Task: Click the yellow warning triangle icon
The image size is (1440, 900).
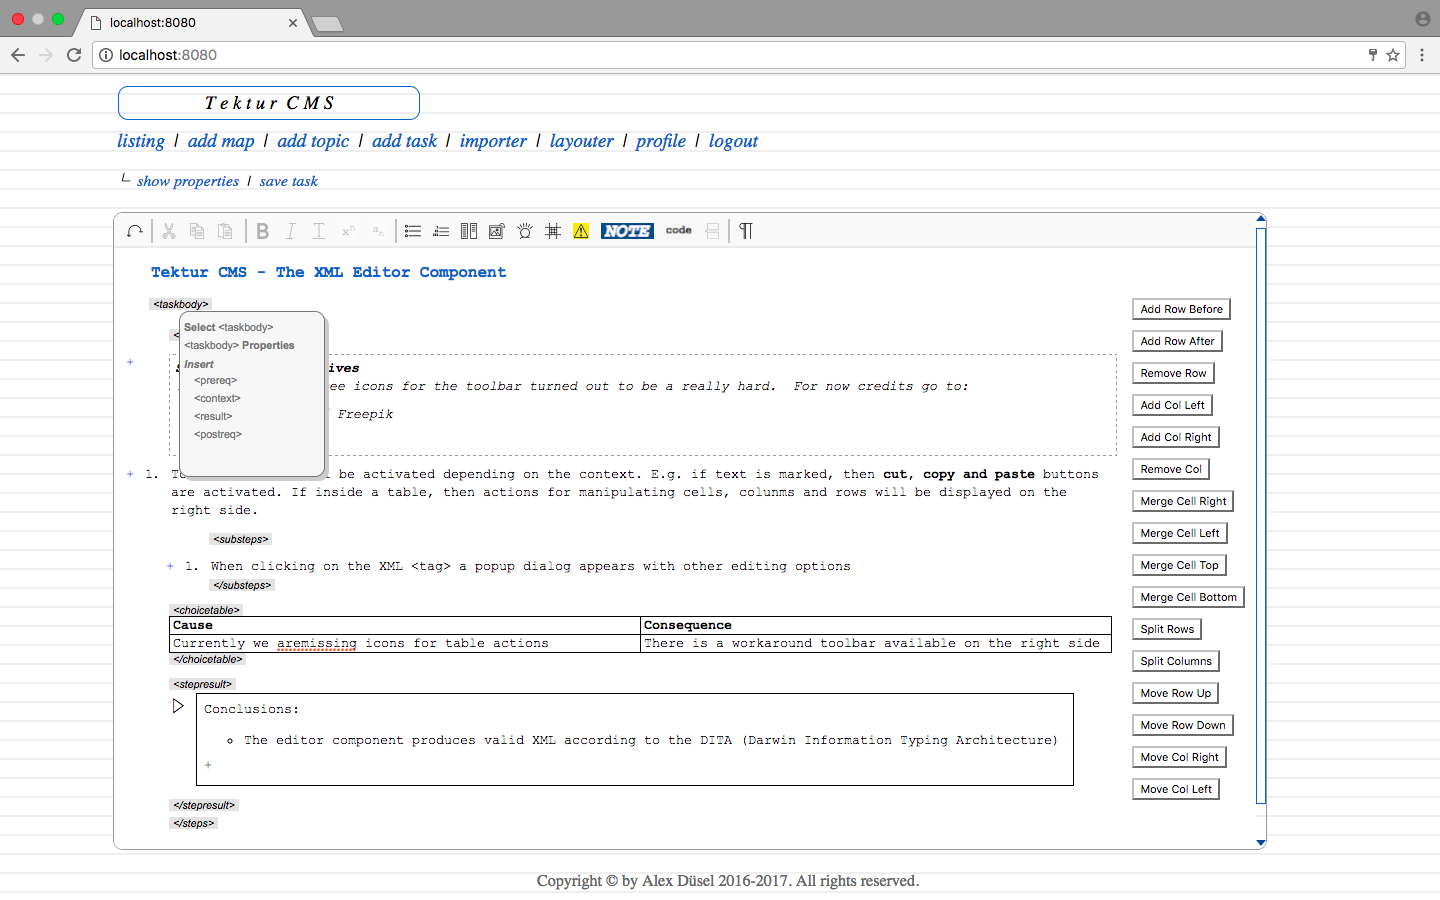Action: point(581,232)
